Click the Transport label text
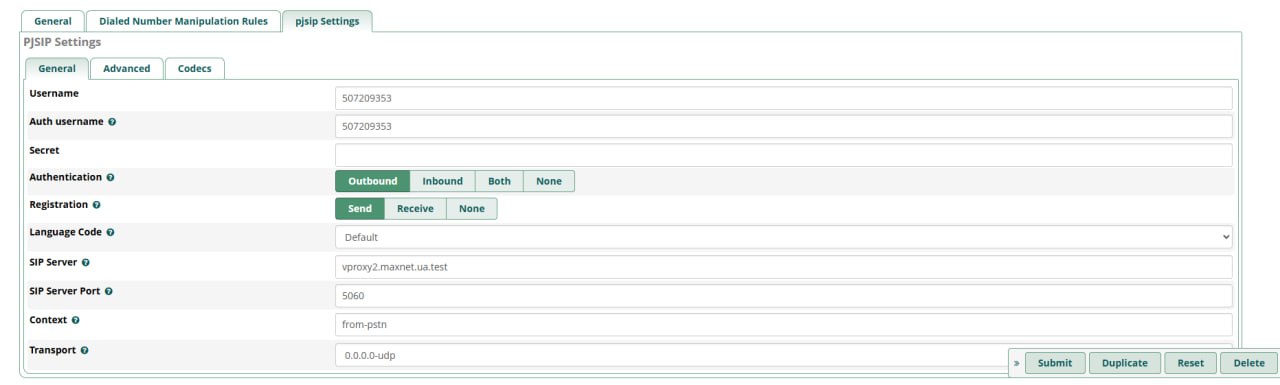1280x385 pixels. tap(53, 350)
